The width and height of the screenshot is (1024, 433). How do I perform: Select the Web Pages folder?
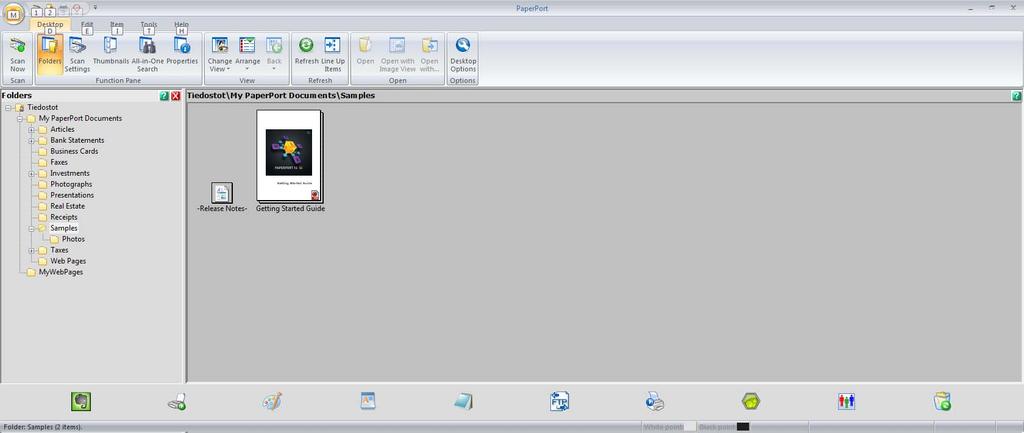(x=68, y=261)
